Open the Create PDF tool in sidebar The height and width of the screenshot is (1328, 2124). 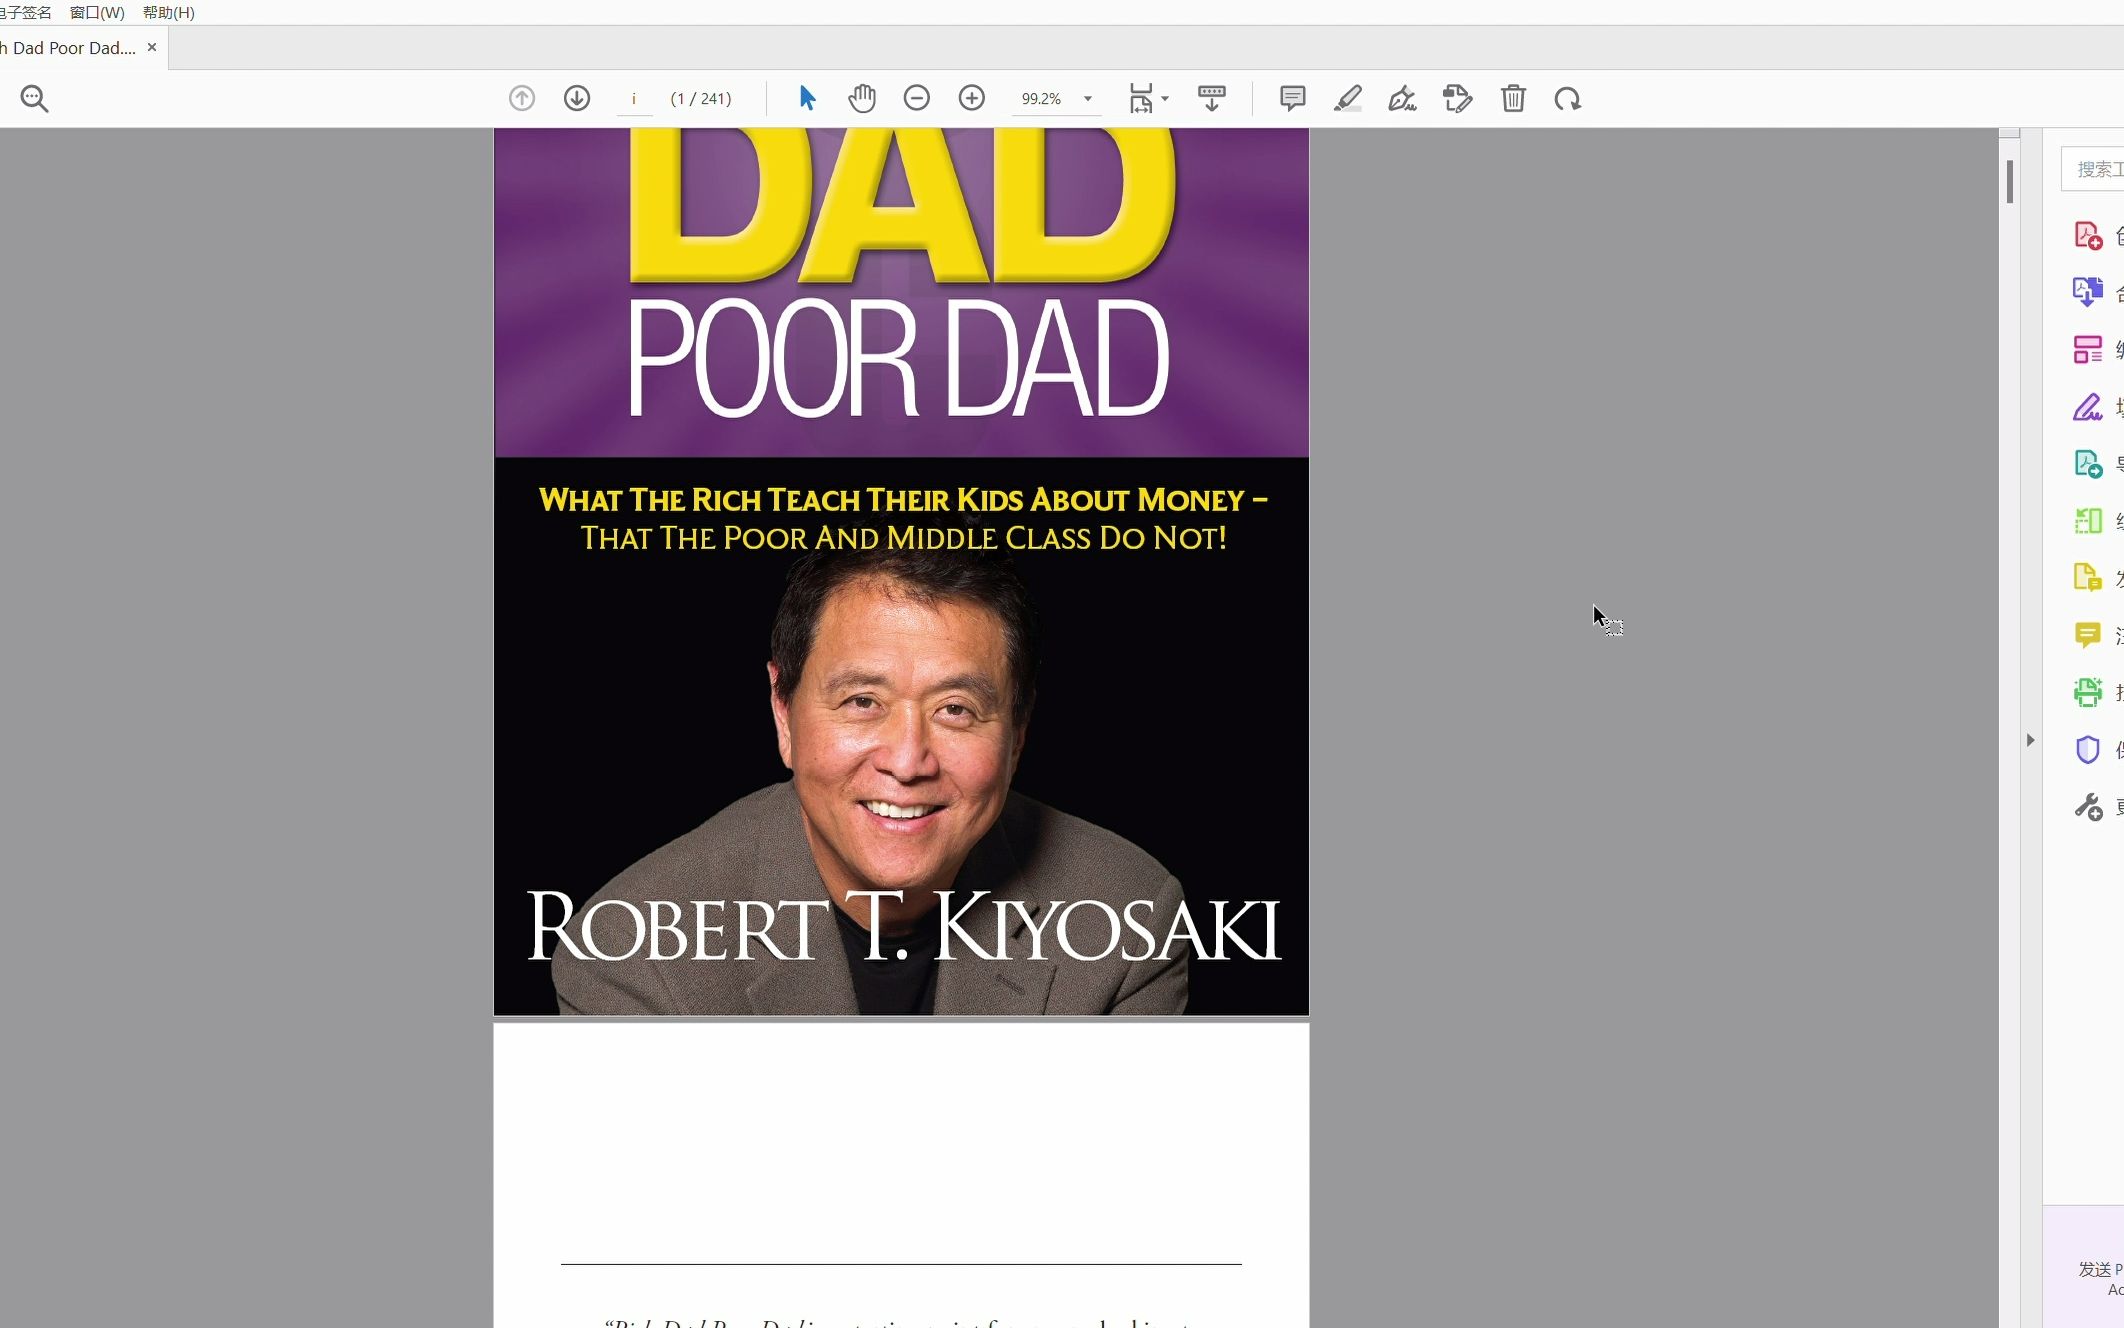tap(2088, 235)
